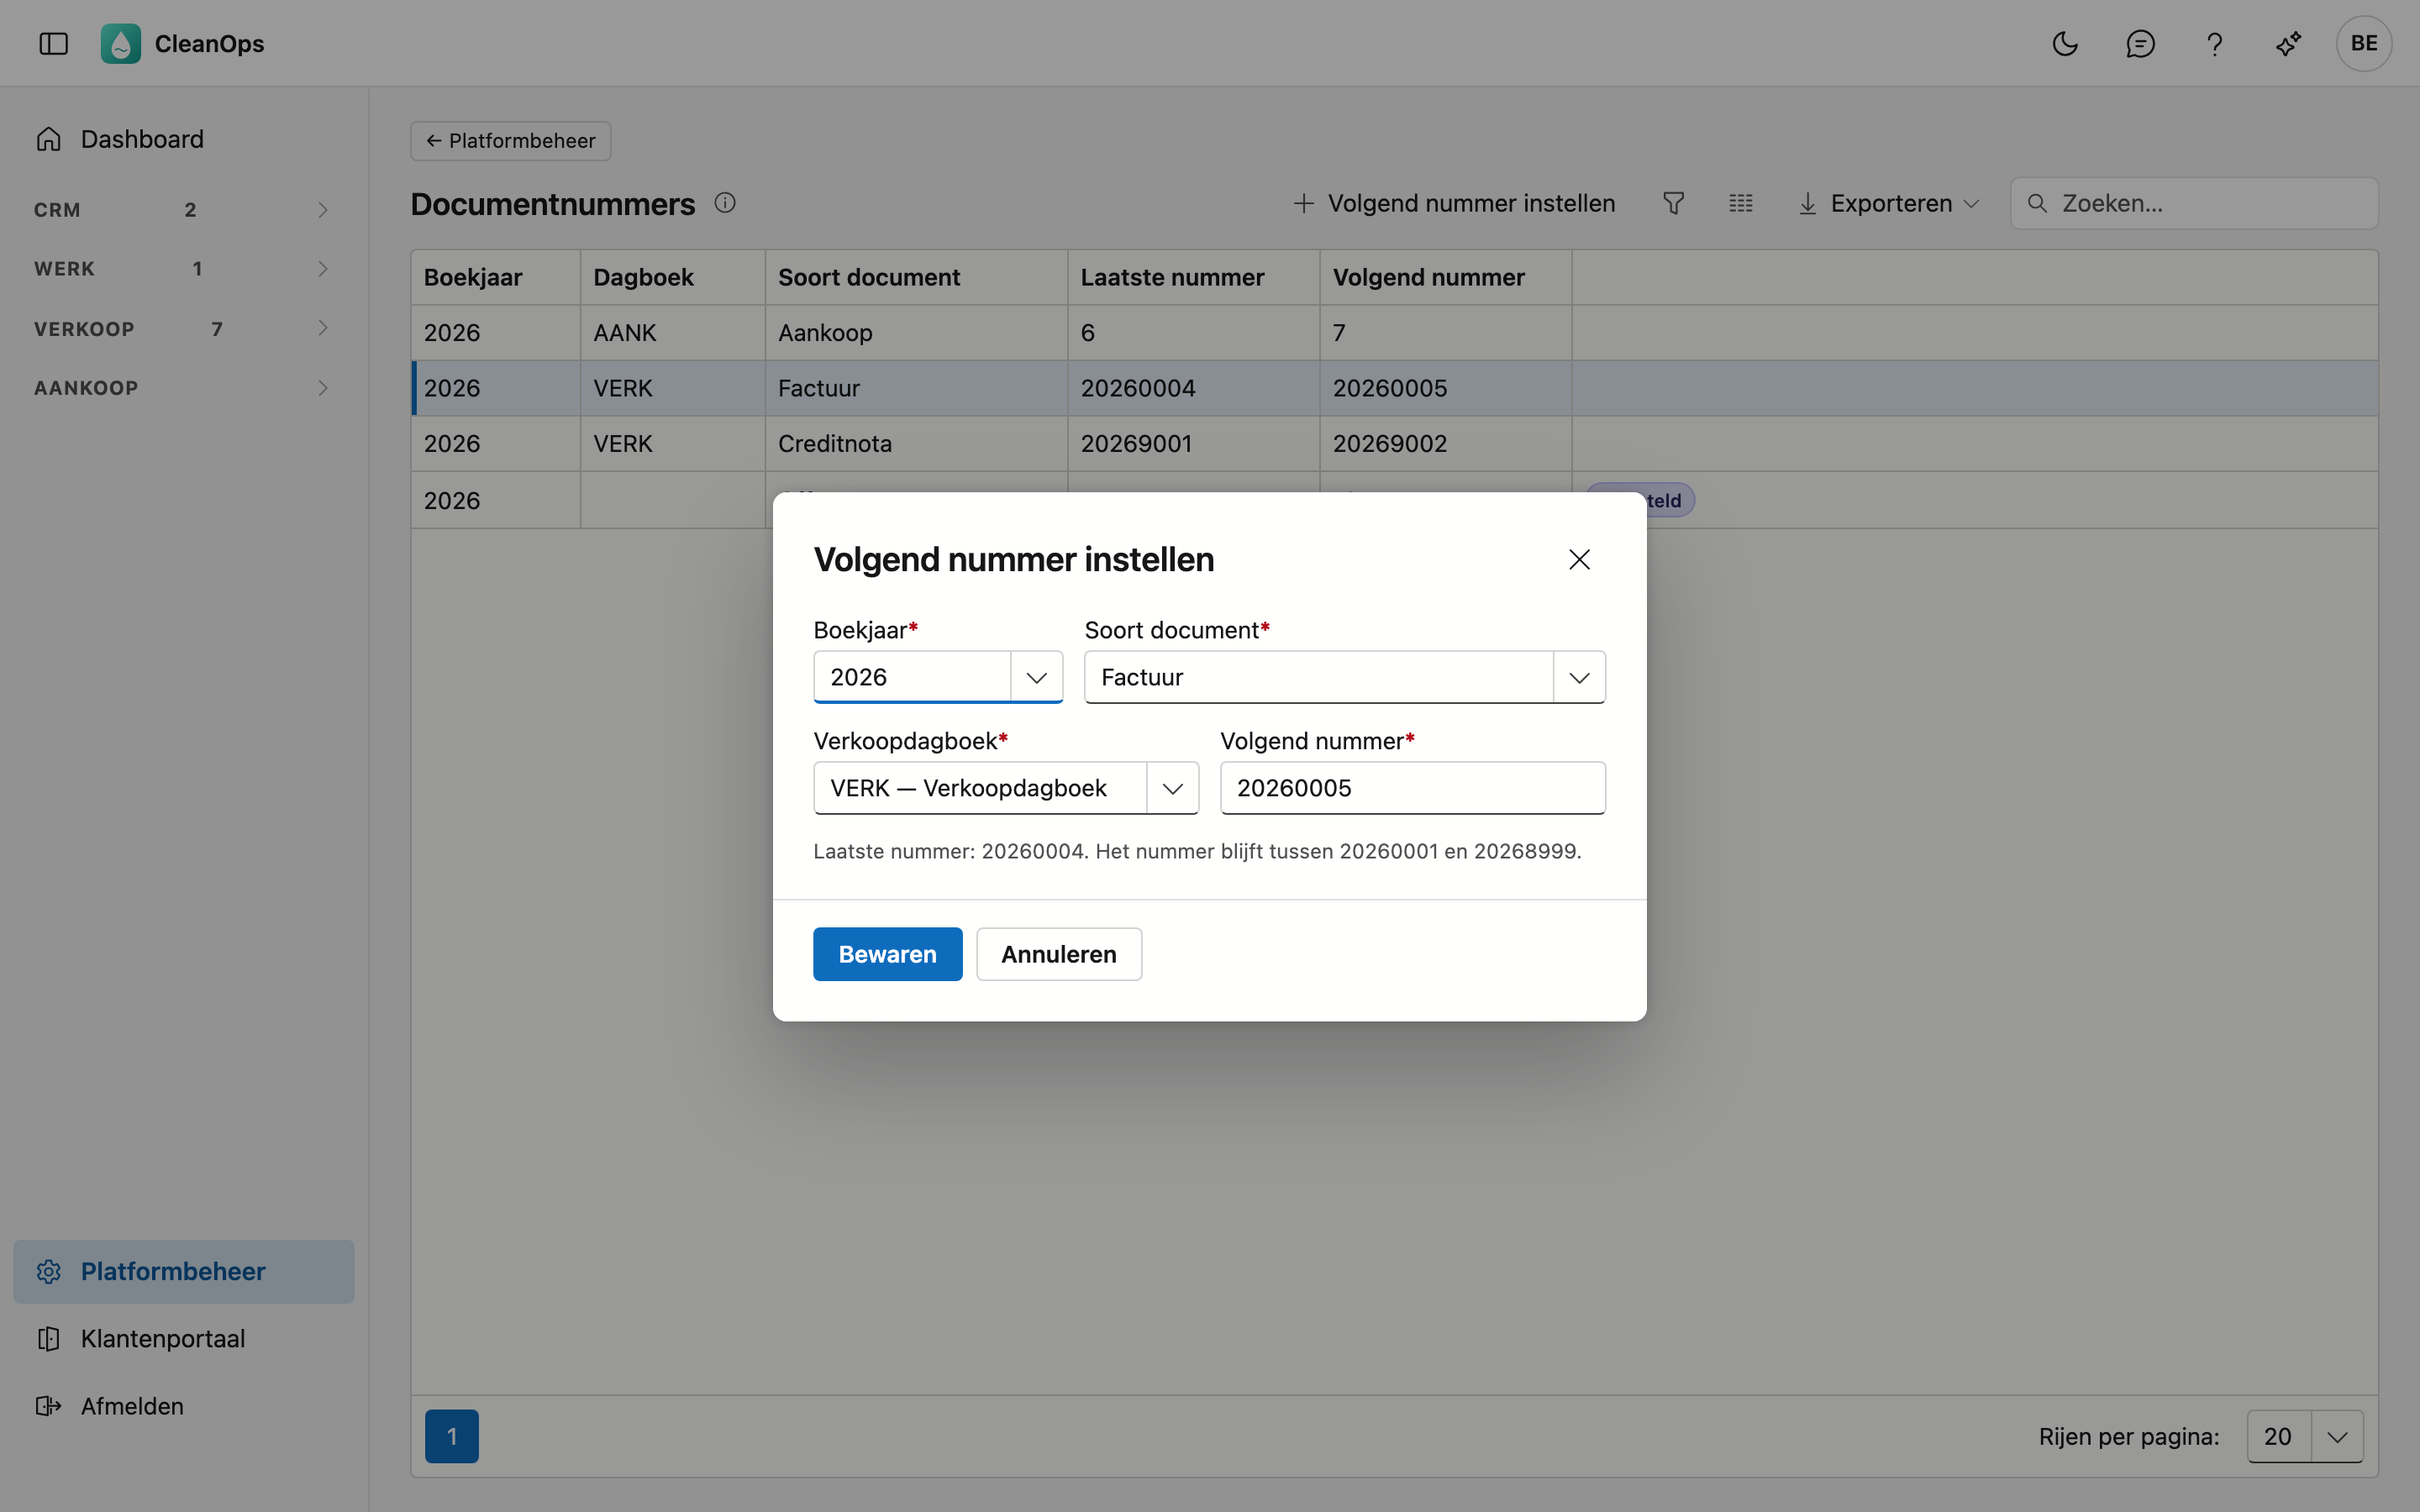Open Platformbeheer in the sidebar
Screen dimensions: 2420x1512
(x=184, y=1271)
